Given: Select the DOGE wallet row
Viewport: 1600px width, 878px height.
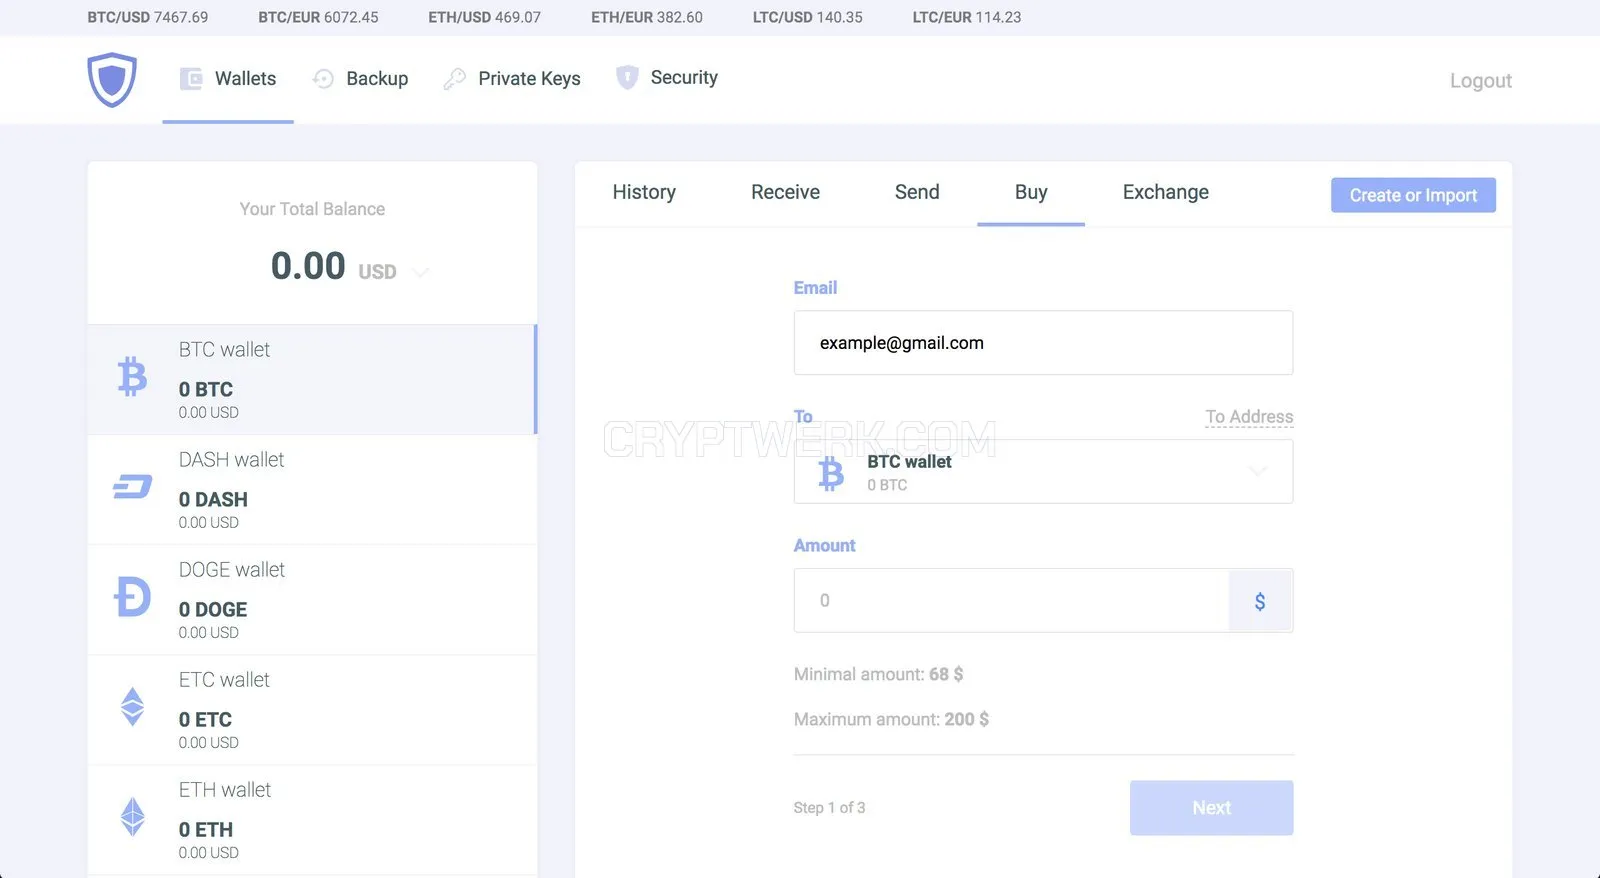Looking at the screenshot, I should pyautogui.click(x=312, y=600).
